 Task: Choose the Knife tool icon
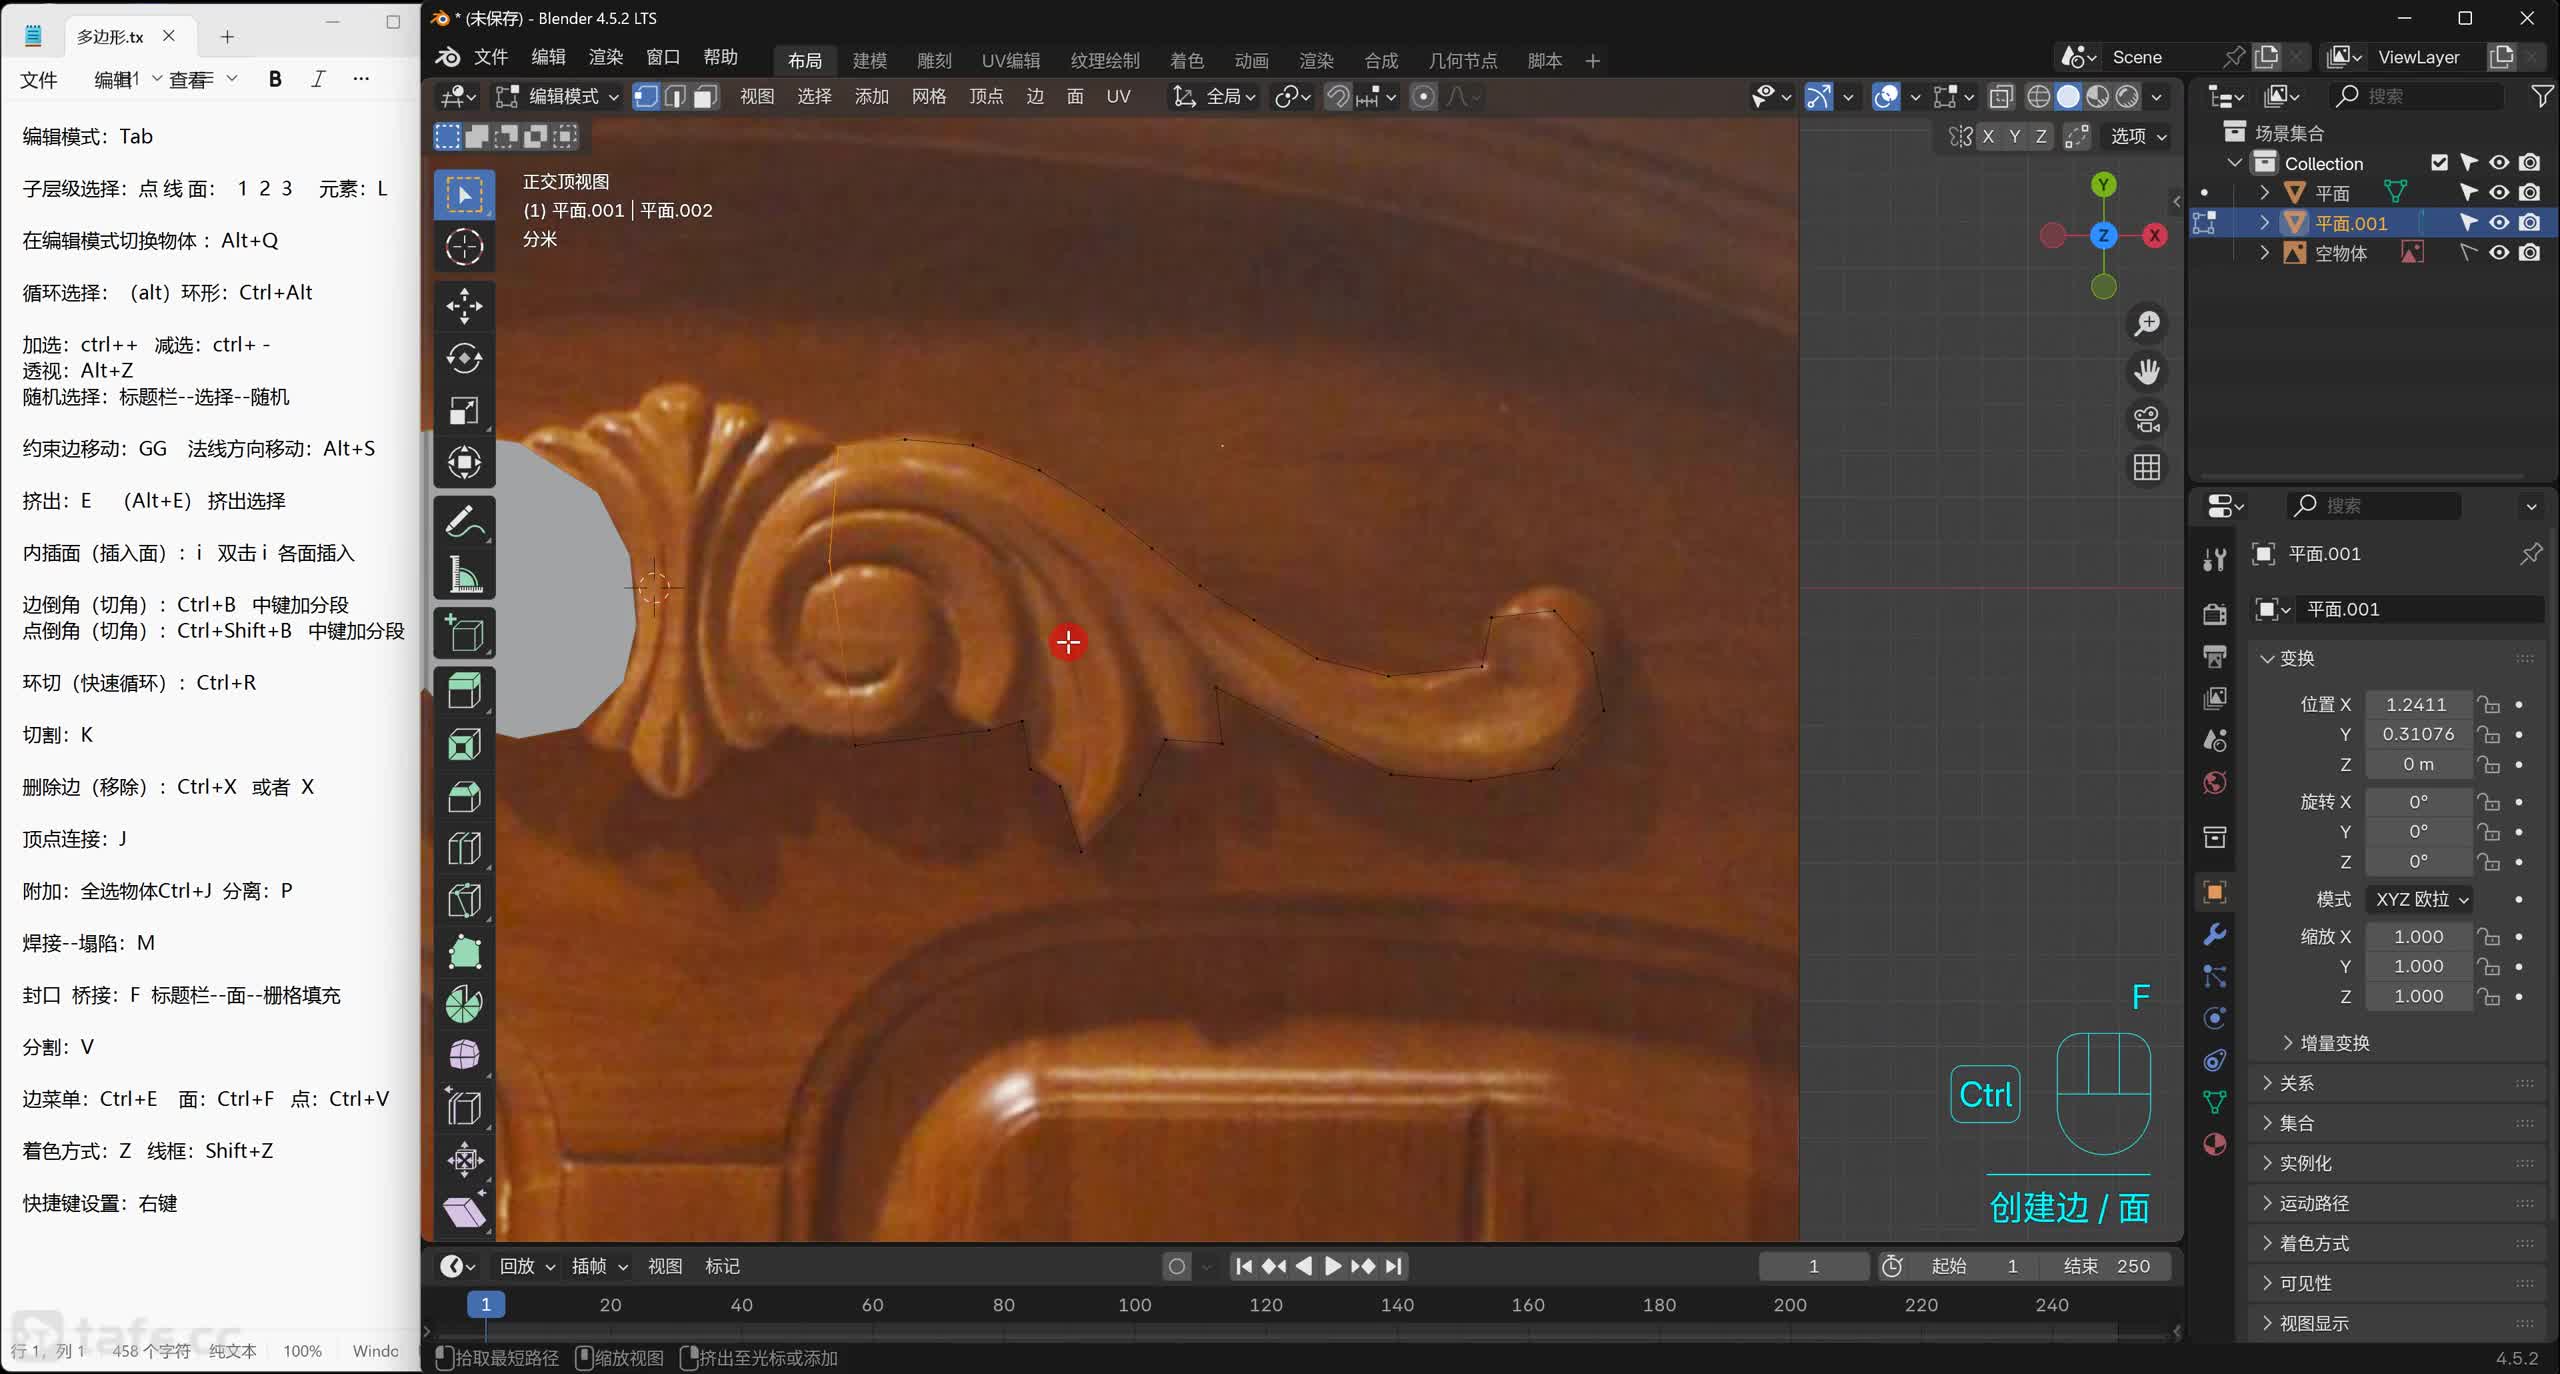pyautogui.click(x=464, y=899)
